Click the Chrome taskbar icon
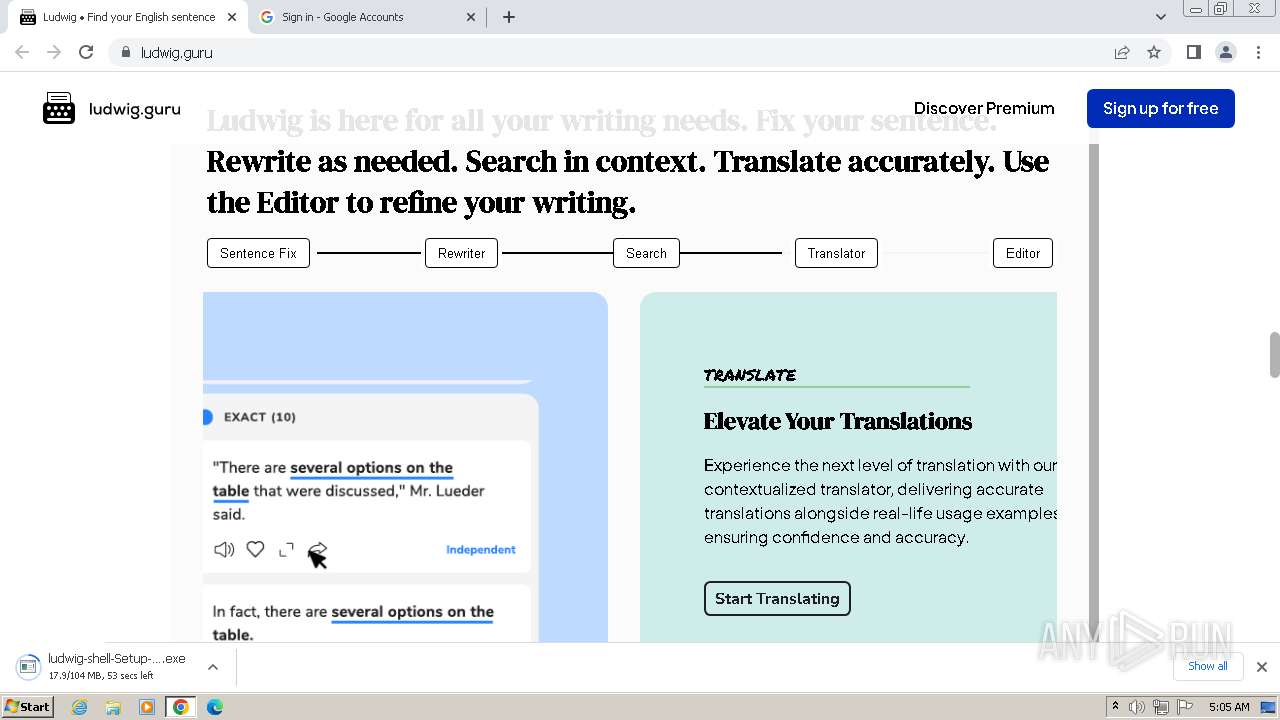The height and width of the screenshot is (720, 1280). (x=181, y=707)
